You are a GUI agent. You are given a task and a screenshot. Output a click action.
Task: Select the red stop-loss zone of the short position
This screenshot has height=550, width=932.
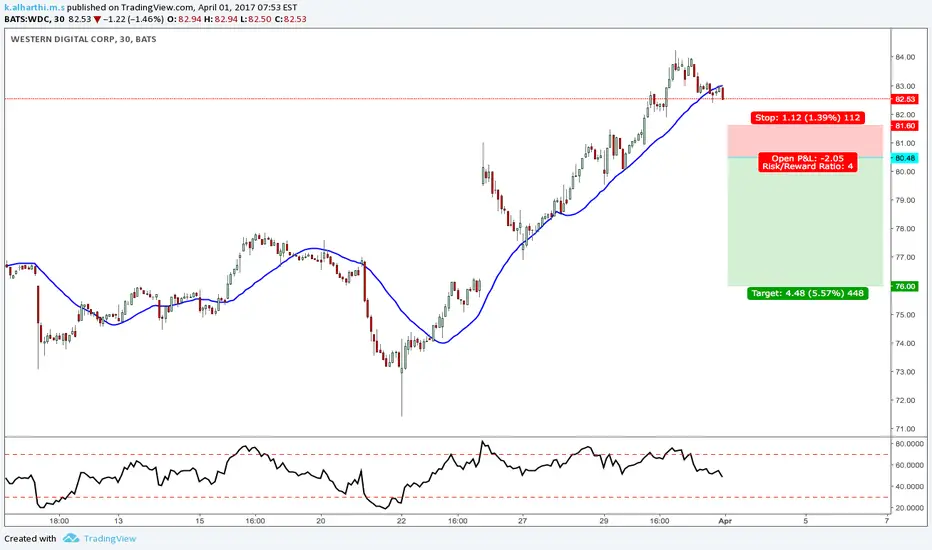point(805,142)
